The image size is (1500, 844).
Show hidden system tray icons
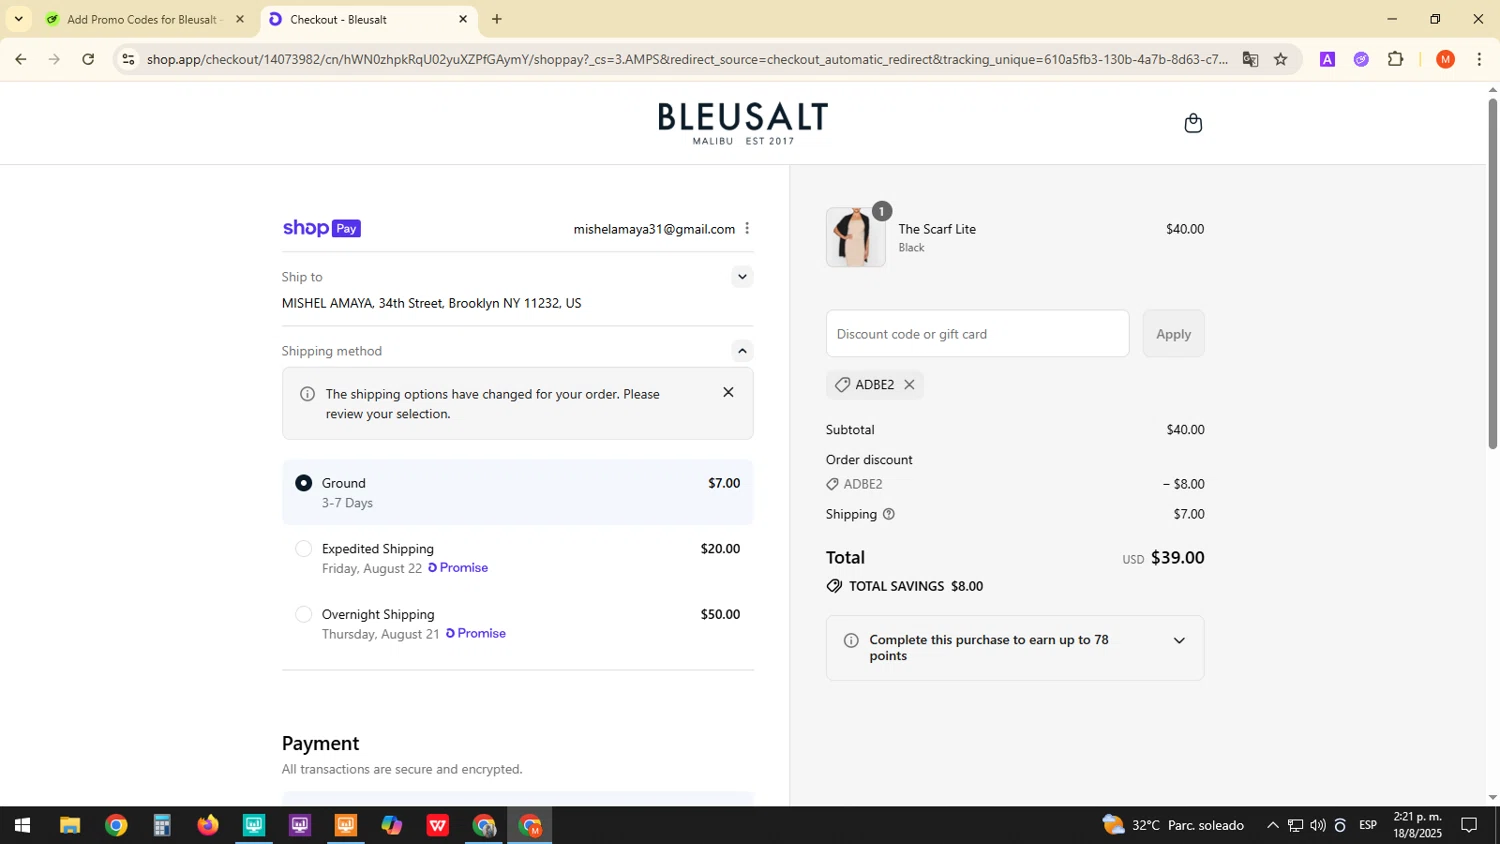(1272, 825)
